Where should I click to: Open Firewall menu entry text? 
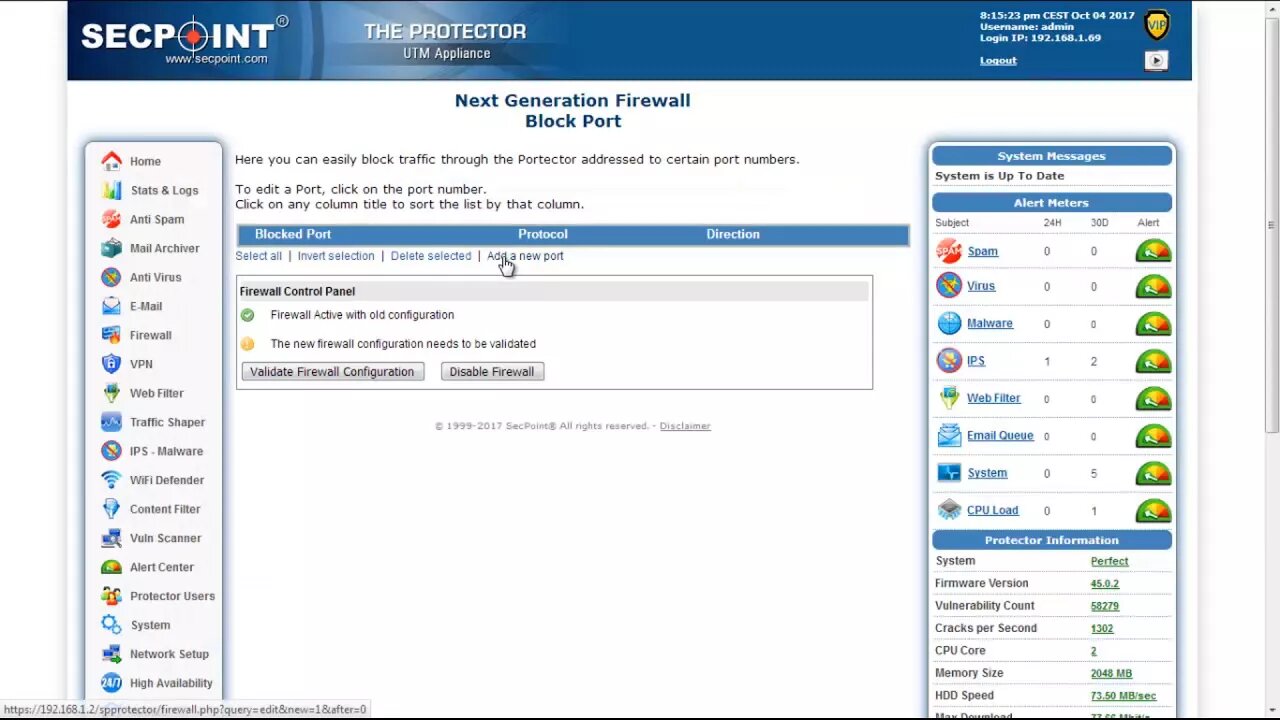[151, 335]
